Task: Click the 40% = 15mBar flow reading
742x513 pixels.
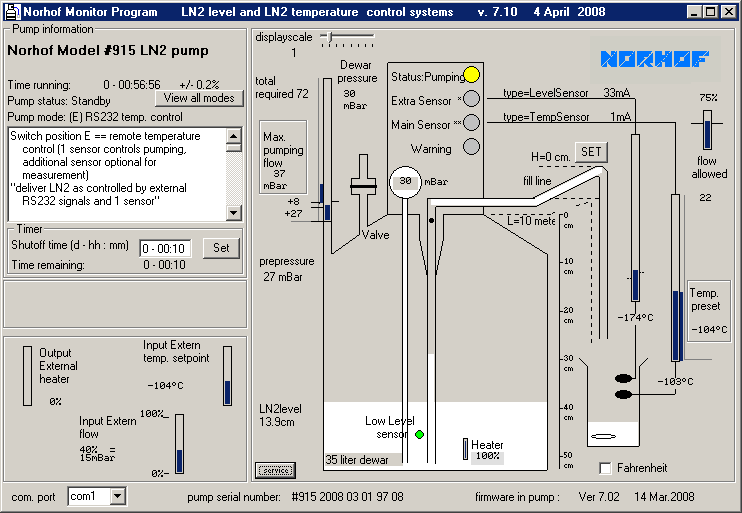Action: tap(97, 453)
